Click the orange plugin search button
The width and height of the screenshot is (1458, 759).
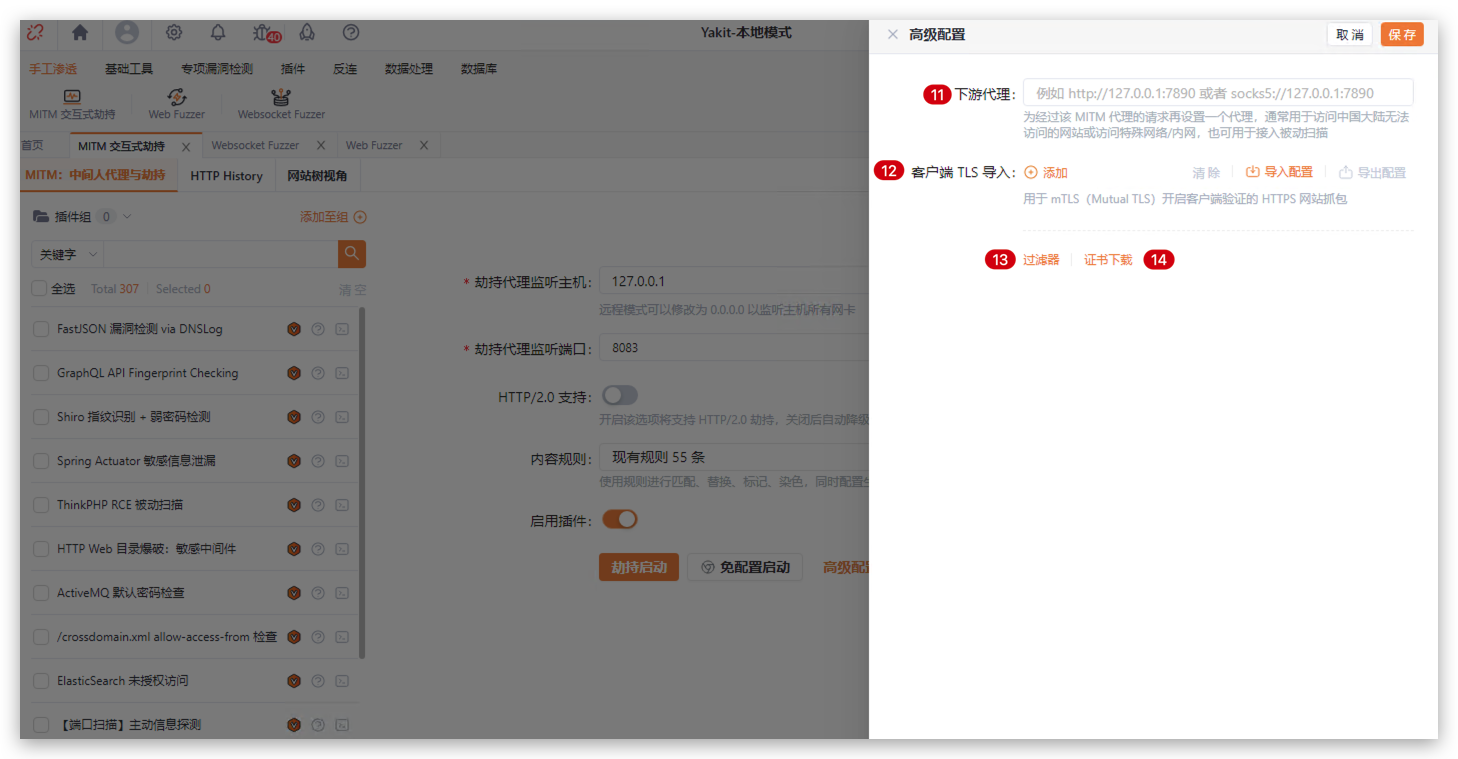pos(351,254)
